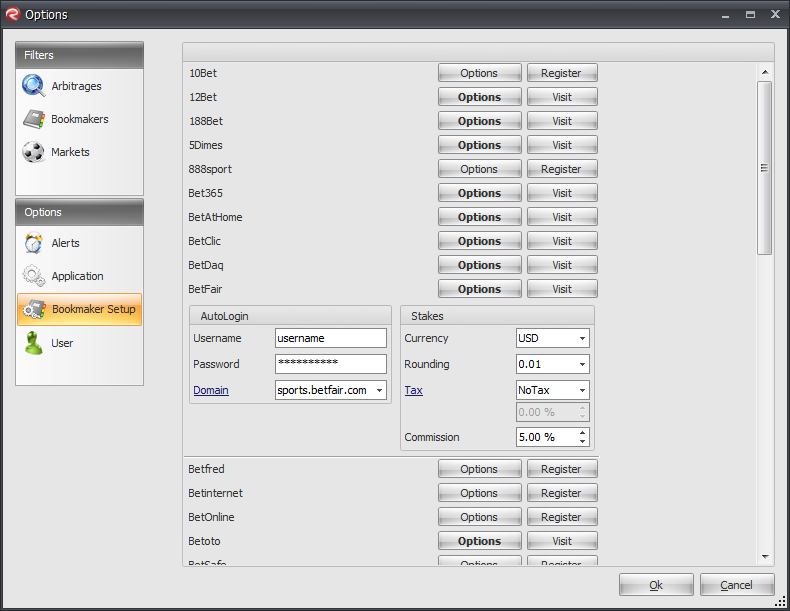Visit the Betoto site
This screenshot has height=611, width=790.
point(562,541)
